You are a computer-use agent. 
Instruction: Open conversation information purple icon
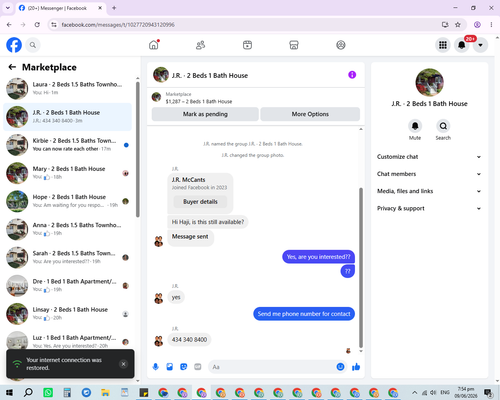coord(352,75)
